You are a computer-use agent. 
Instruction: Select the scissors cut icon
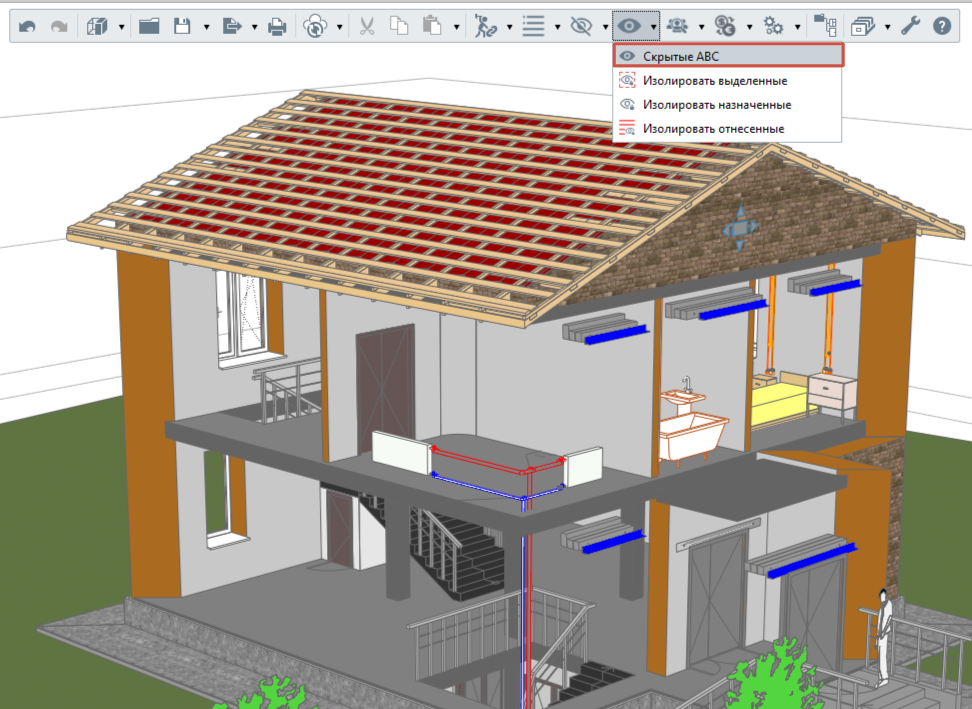pyautogui.click(x=367, y=26)
